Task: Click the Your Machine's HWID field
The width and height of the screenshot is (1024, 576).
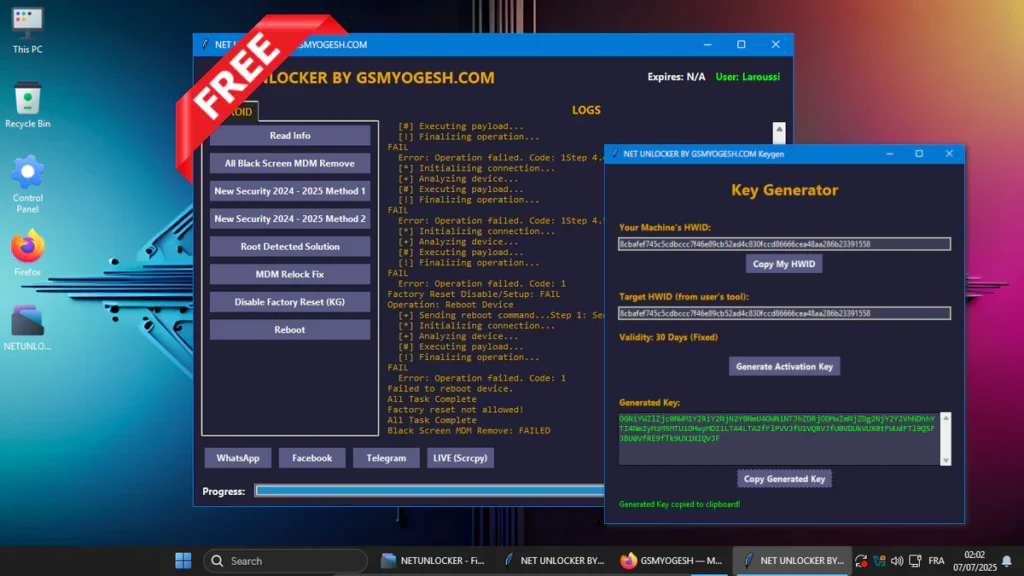Action: [x=784, y=244]
